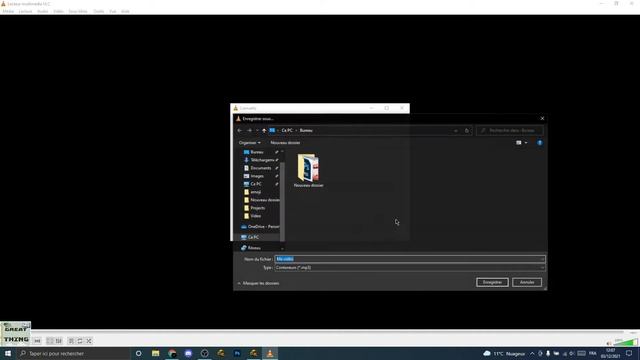The width and height of the screenshot is (640, 360).
Task: Open File Explorer from taskbar
Action: (156, 353)
